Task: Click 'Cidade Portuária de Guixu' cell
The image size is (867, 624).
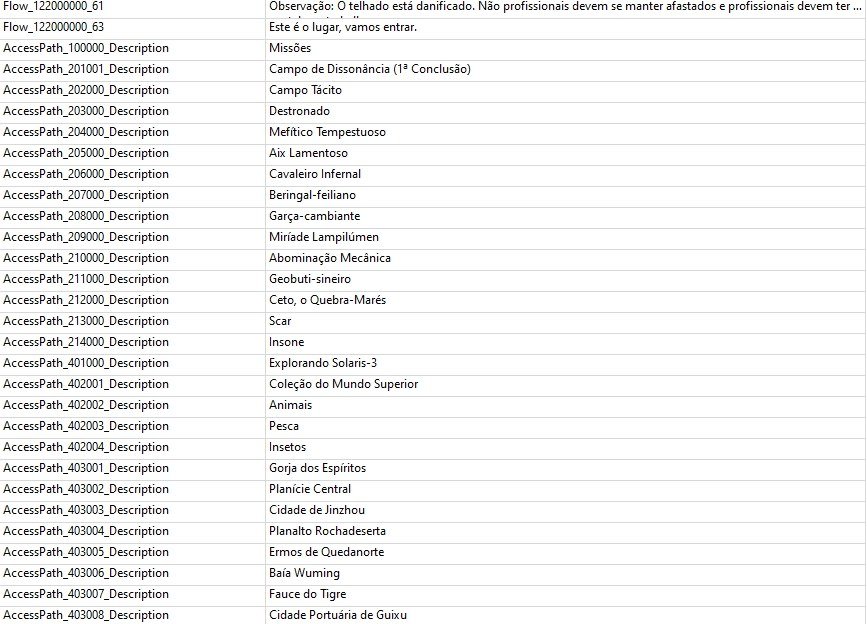Action: pos(565,615)
